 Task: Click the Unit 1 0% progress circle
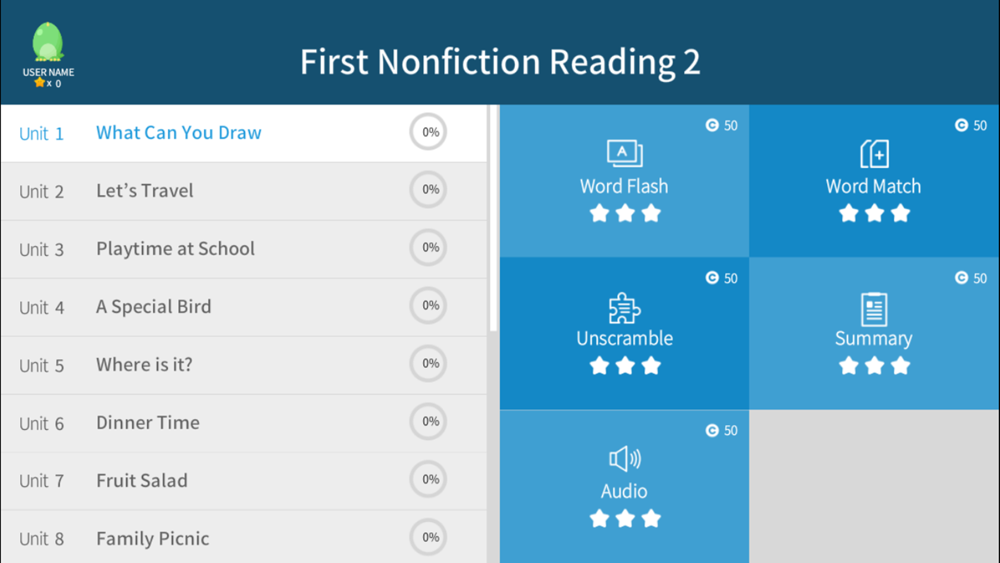(x=428, y=132)
